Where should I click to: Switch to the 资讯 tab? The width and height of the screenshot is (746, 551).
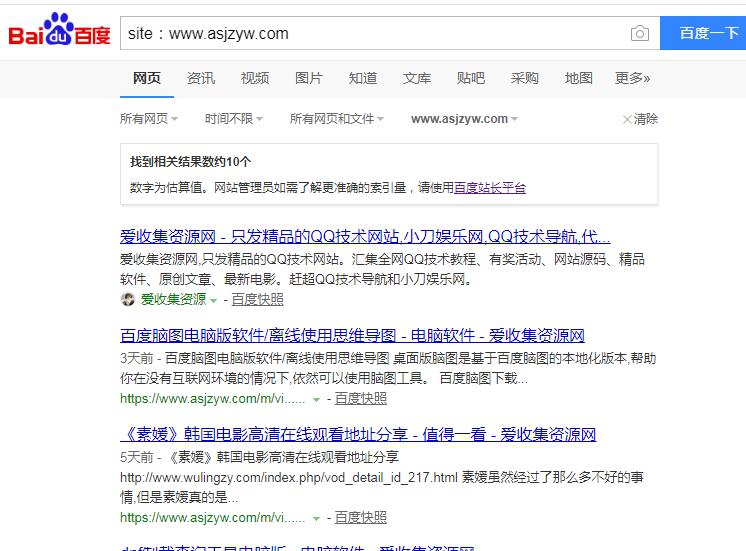coord(201,78)
